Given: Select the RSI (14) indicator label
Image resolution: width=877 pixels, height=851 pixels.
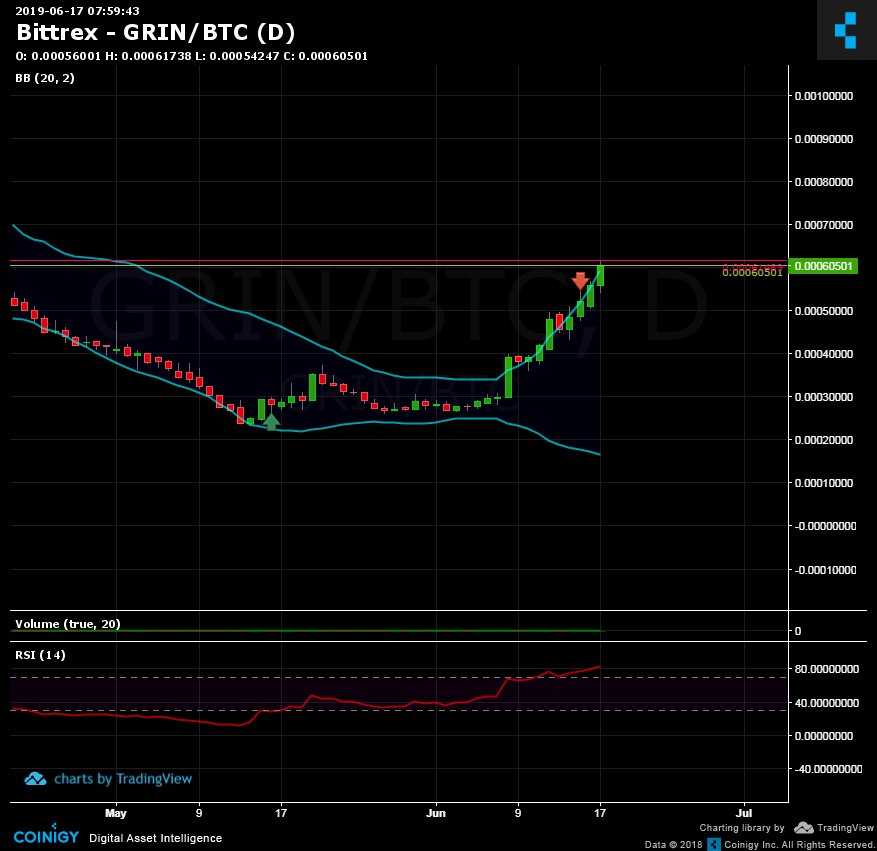Looking at the screenshot, I should [40, 655].
